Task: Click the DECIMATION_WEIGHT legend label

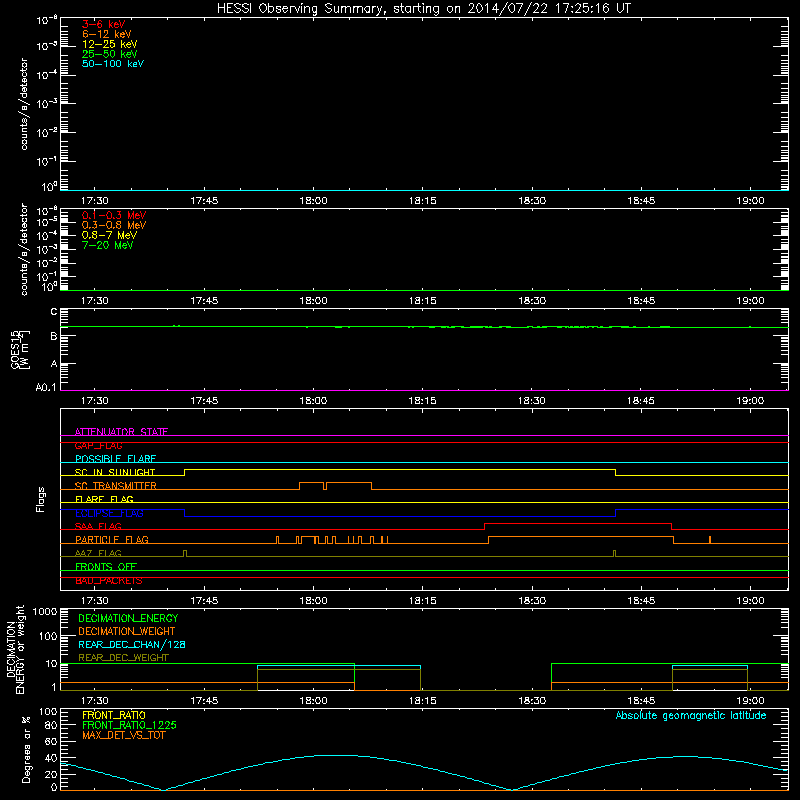Action: click(127, 631)
